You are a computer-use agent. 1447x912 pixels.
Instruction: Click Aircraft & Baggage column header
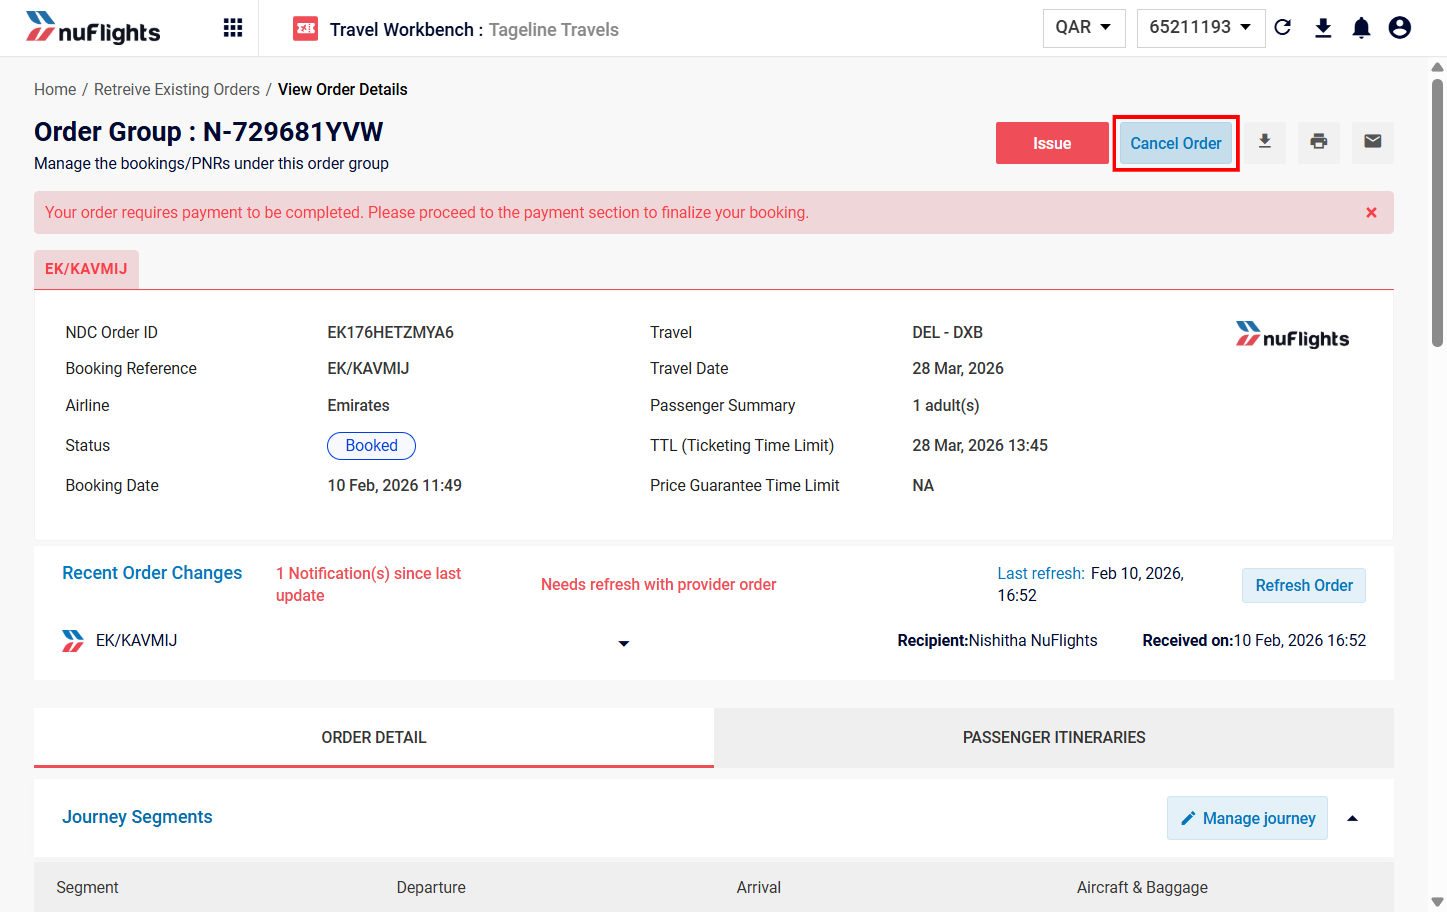coord(1142,888)
